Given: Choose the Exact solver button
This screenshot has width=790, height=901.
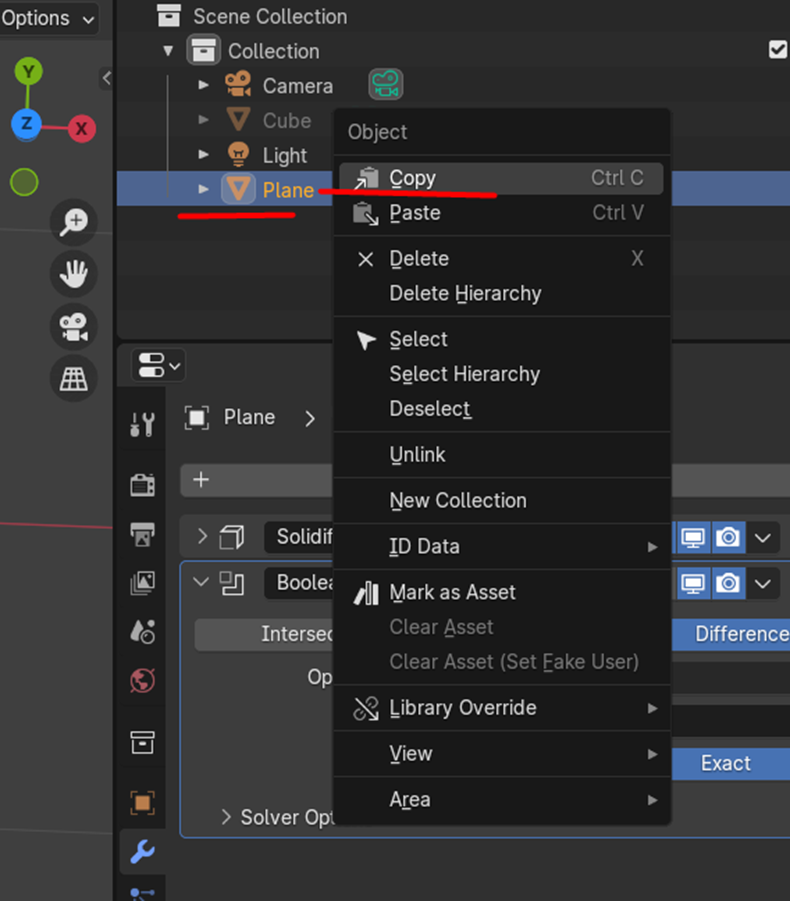Looking at the screenshot, I should pyautogui.click(x=725, y=763).
